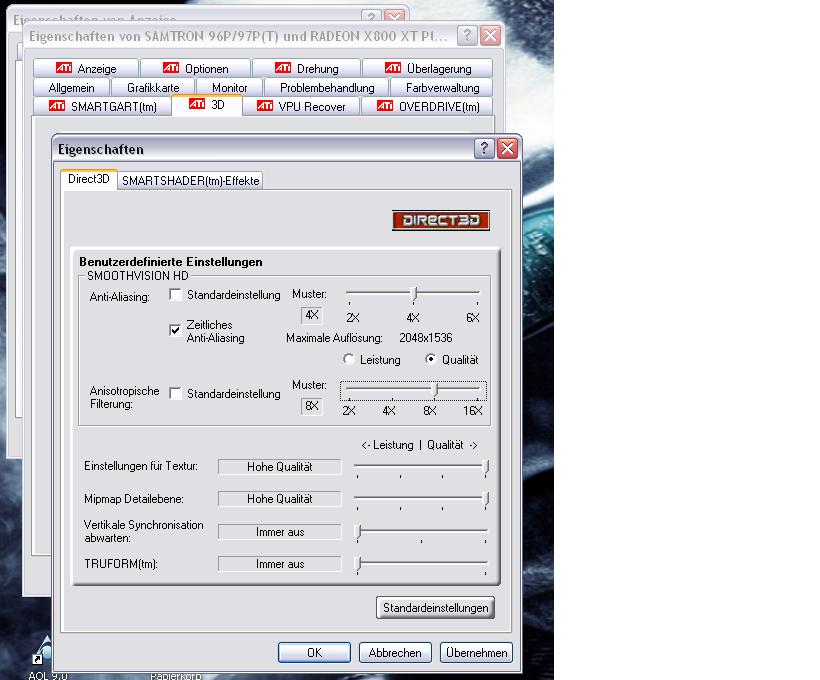Select the Qualität radio button
This screenshot has width=820, height=680.
[x=430, y=359]
